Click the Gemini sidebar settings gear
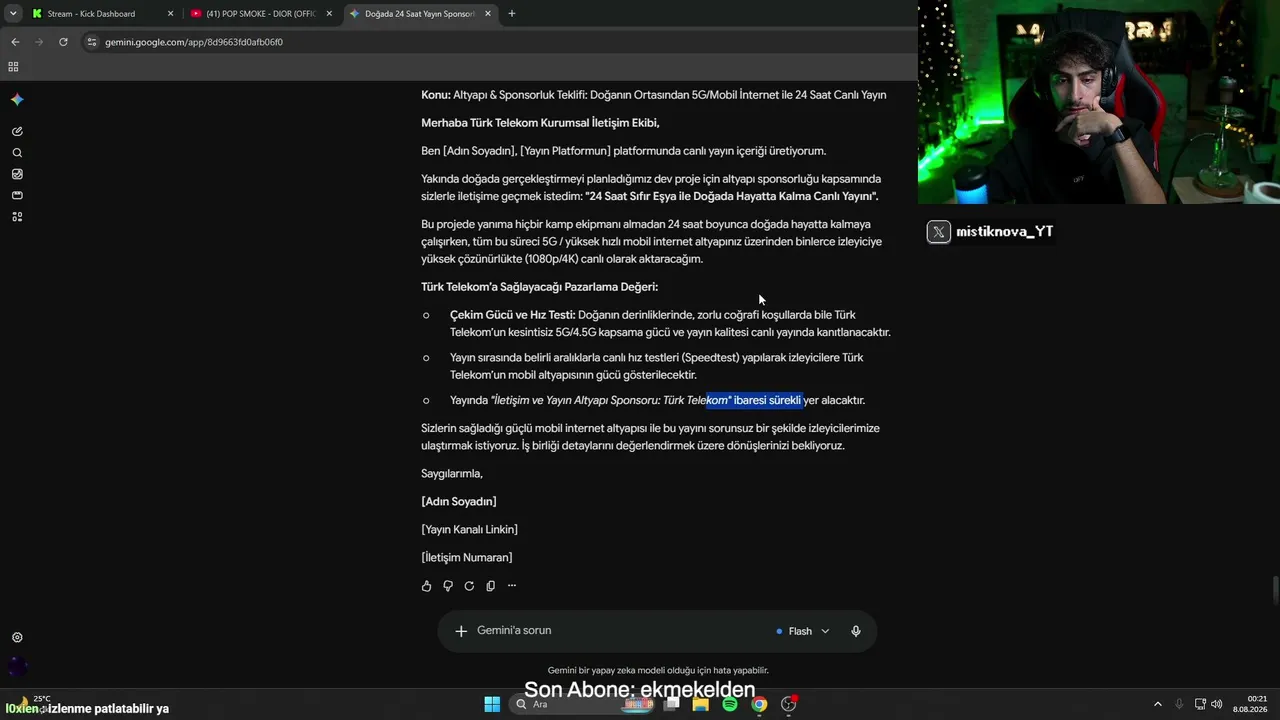 coord(17,638)
